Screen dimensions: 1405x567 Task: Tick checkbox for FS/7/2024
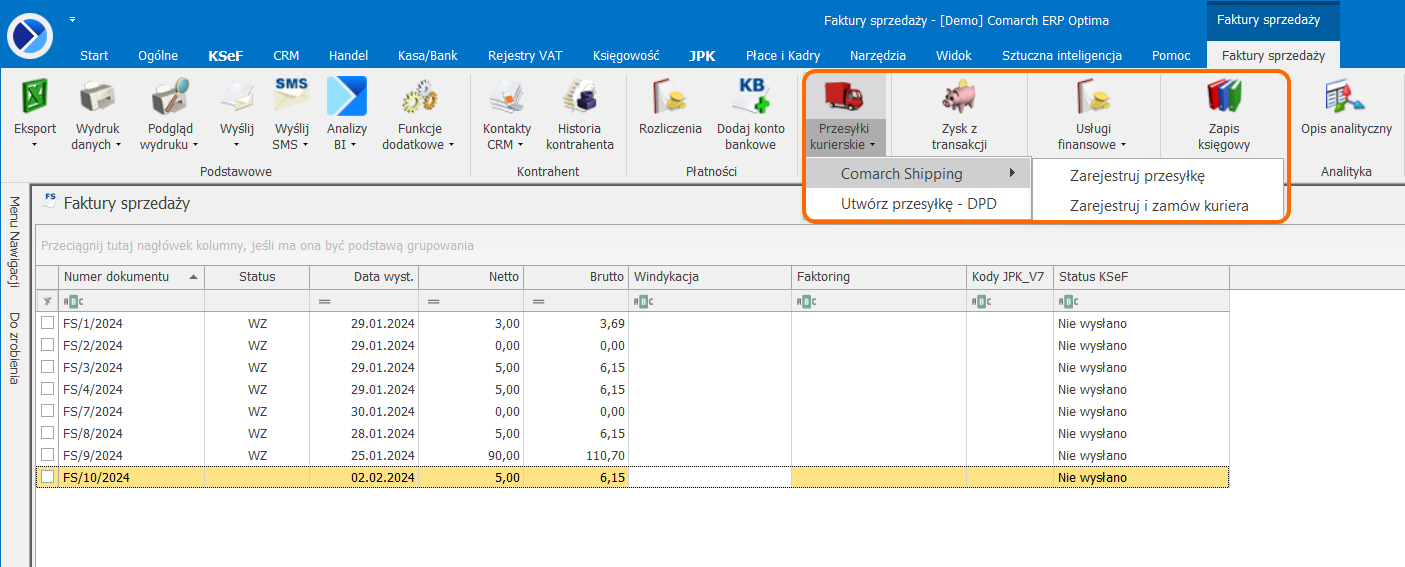[47, 411]
